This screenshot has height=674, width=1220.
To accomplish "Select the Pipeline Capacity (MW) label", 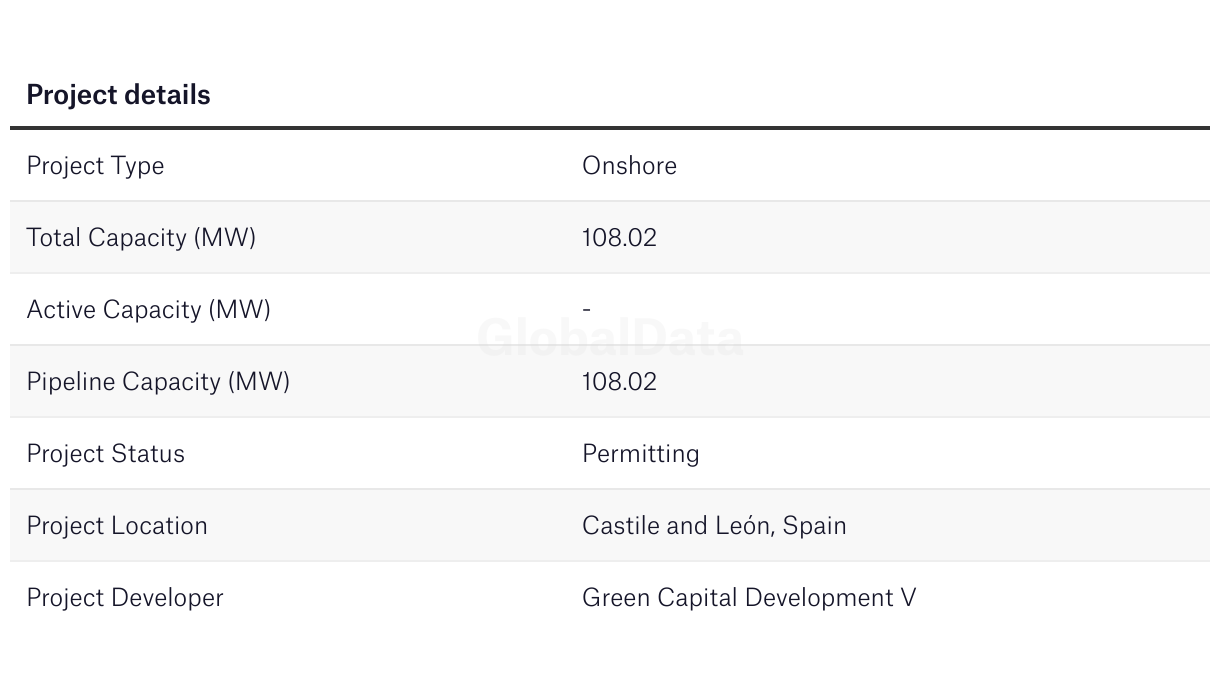I will [158, 382].
